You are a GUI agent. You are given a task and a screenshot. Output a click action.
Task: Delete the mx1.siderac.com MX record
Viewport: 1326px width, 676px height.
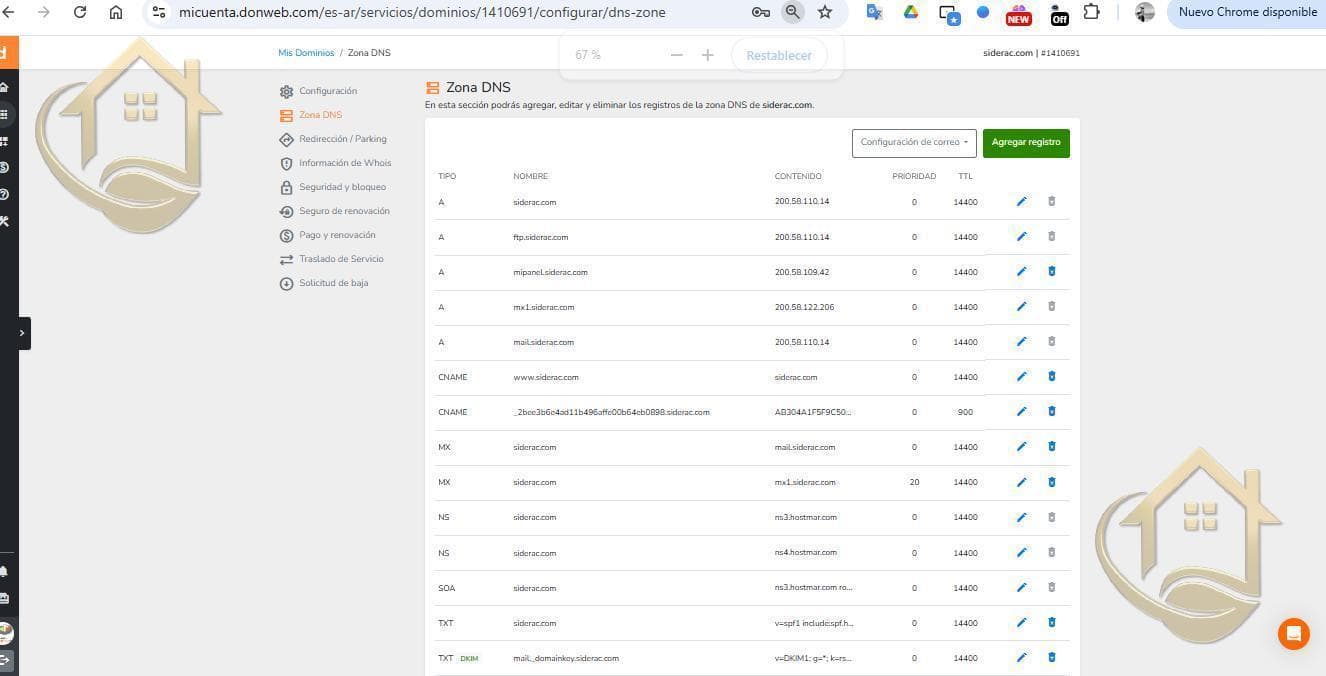click(x=1051, y=482)
